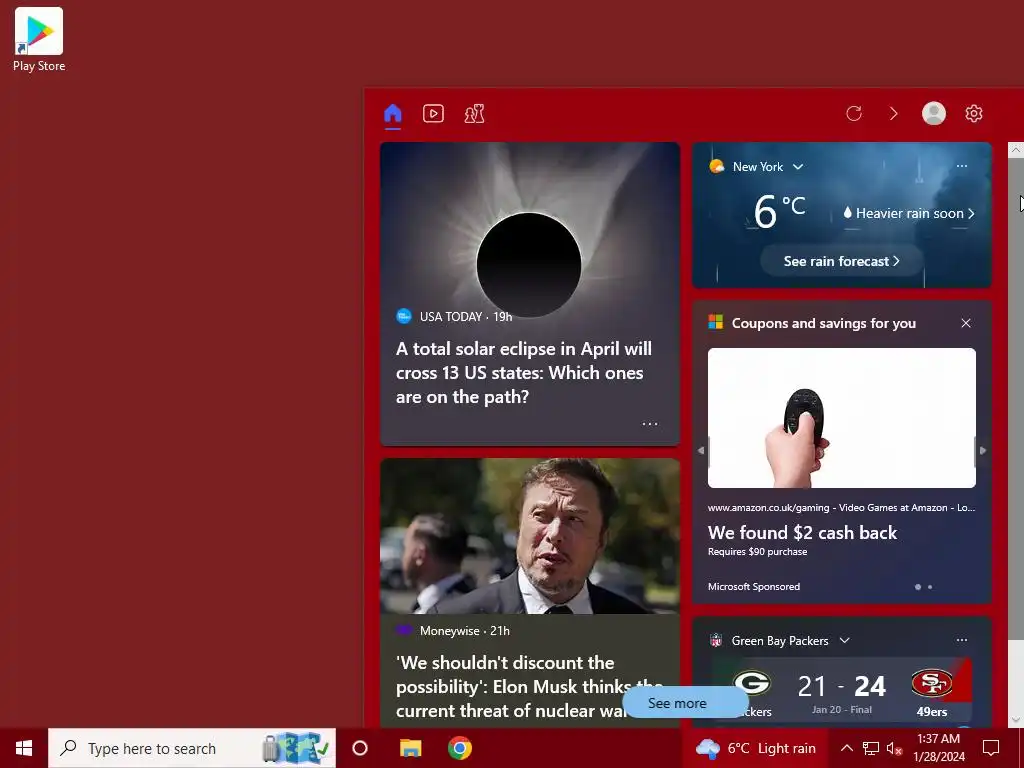Refresh the news feed
Image resolution: width=1024 pixels, height=768 pixels.
pos(854,114)
